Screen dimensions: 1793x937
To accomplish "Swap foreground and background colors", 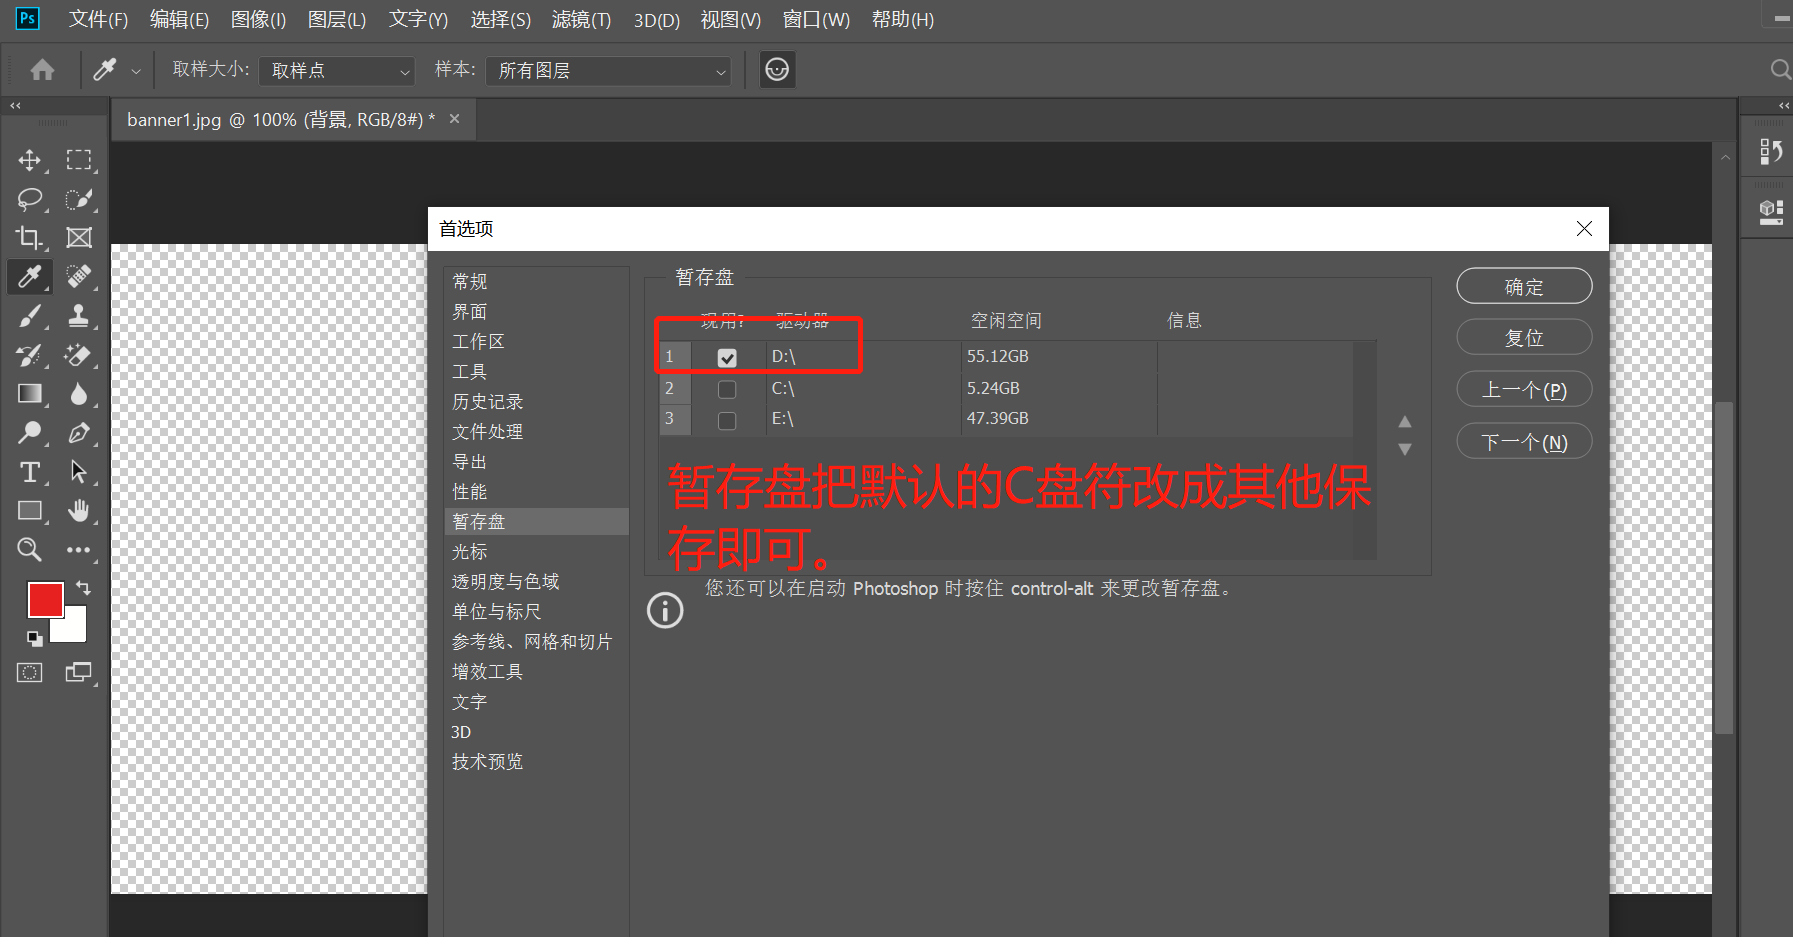I will tap(83, 588).
